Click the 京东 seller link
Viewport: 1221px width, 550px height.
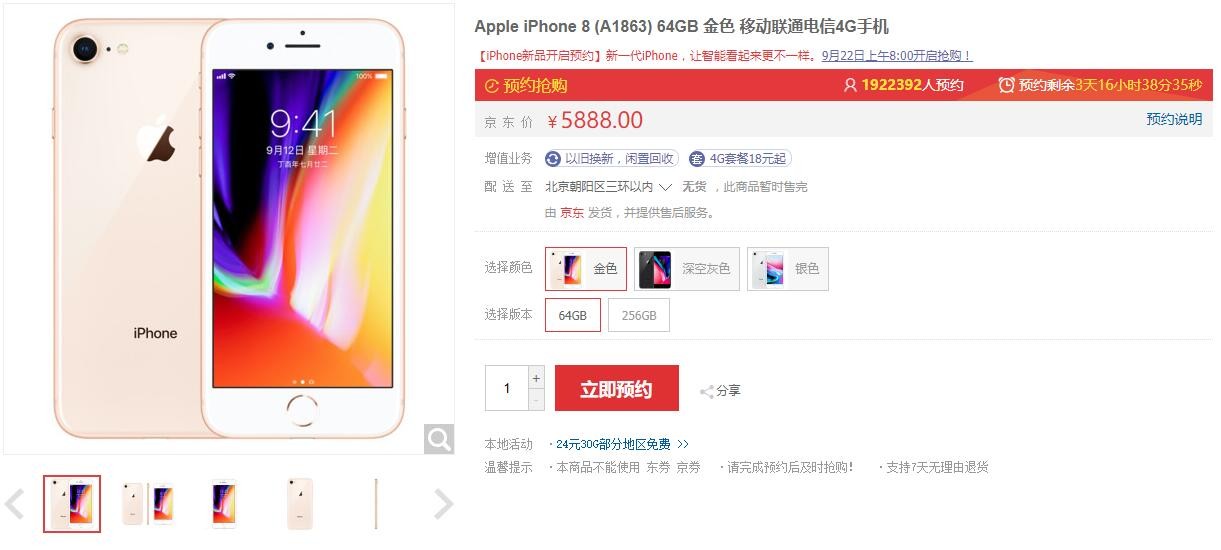(572, 212)
